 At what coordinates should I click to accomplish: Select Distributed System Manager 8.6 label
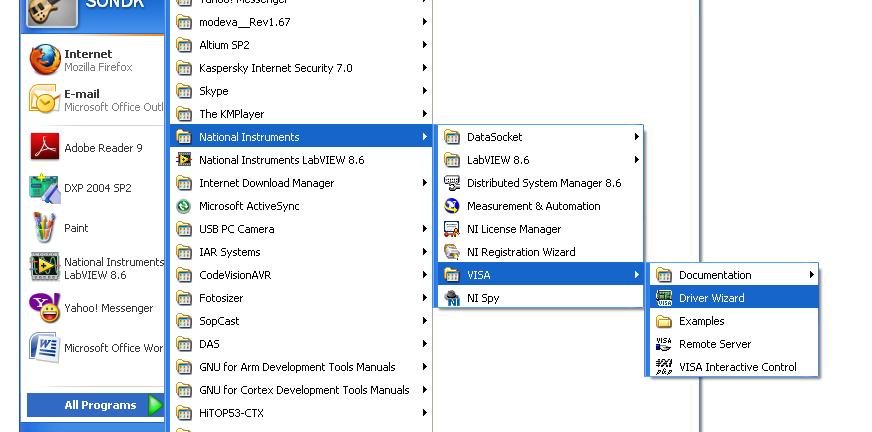(544, 183)
